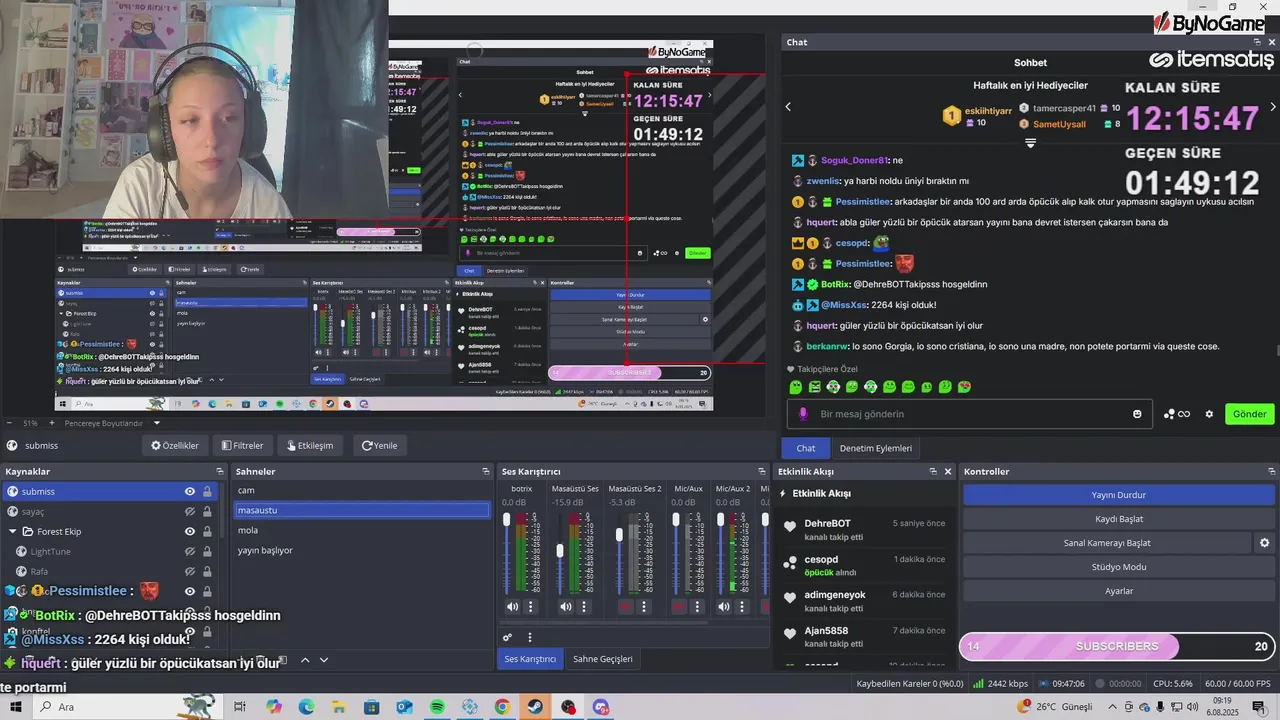The image size is (1280, 720).
Task: Open the chat settings gear icon
Action: [x=1209, y=414]
